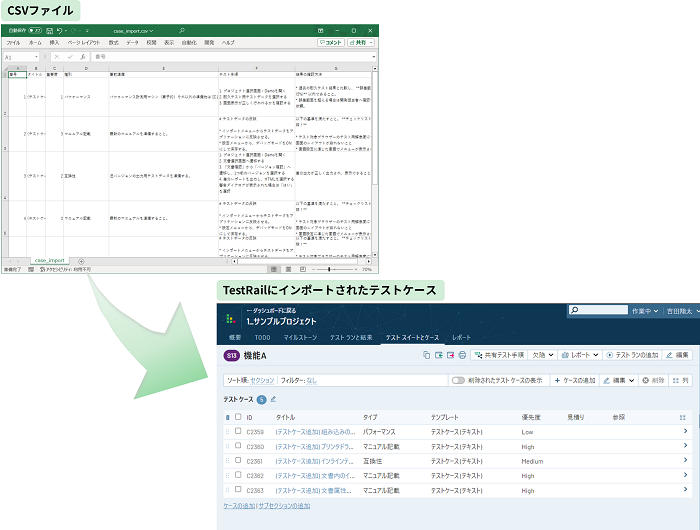Check the checkbox for case C2361
This screenshot has width=700, height=530.
click(x=238, y=460)
